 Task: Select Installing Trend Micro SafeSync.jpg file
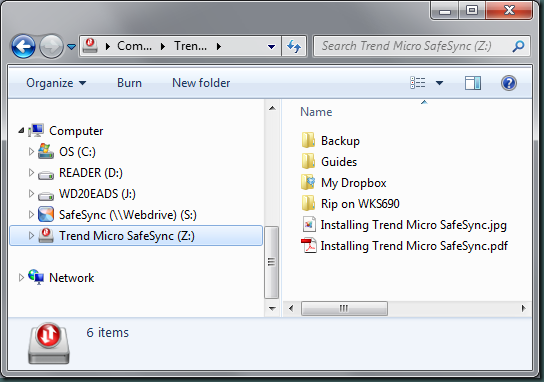(x=414, y=225)
